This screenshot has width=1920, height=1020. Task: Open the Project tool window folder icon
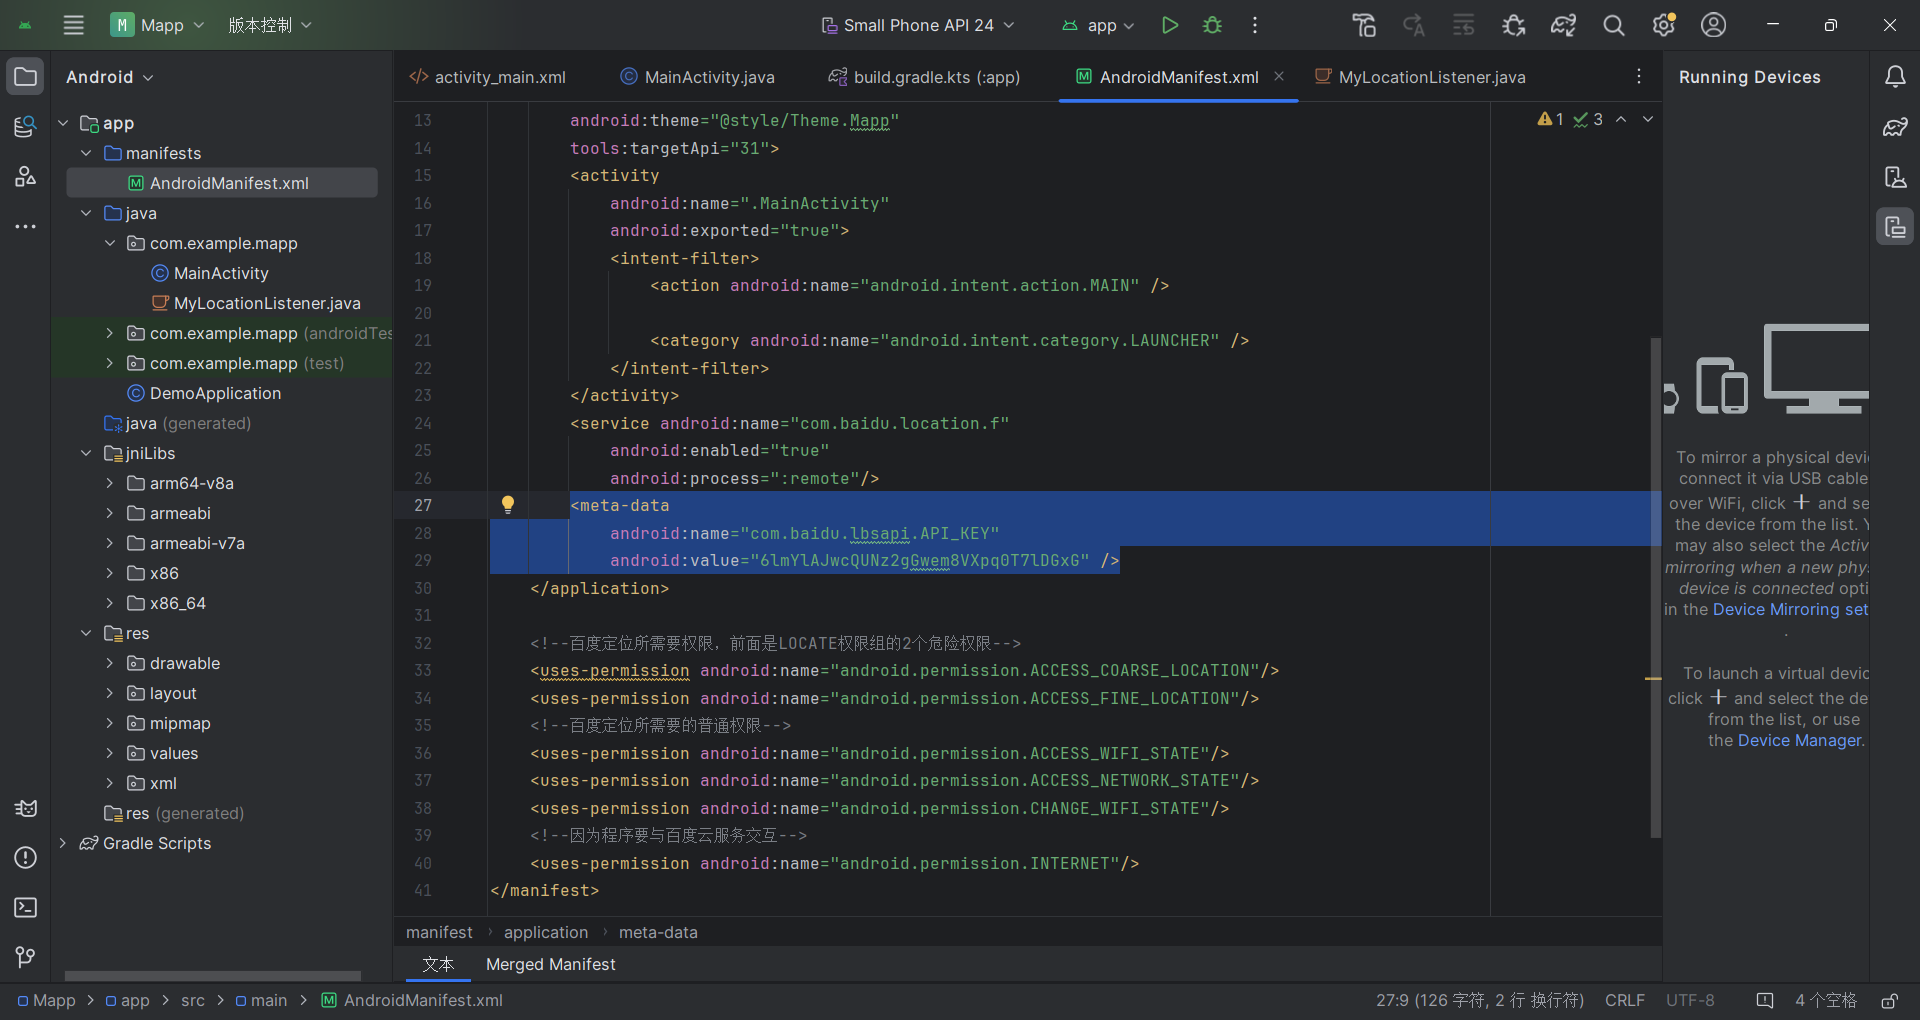[25, 77]
